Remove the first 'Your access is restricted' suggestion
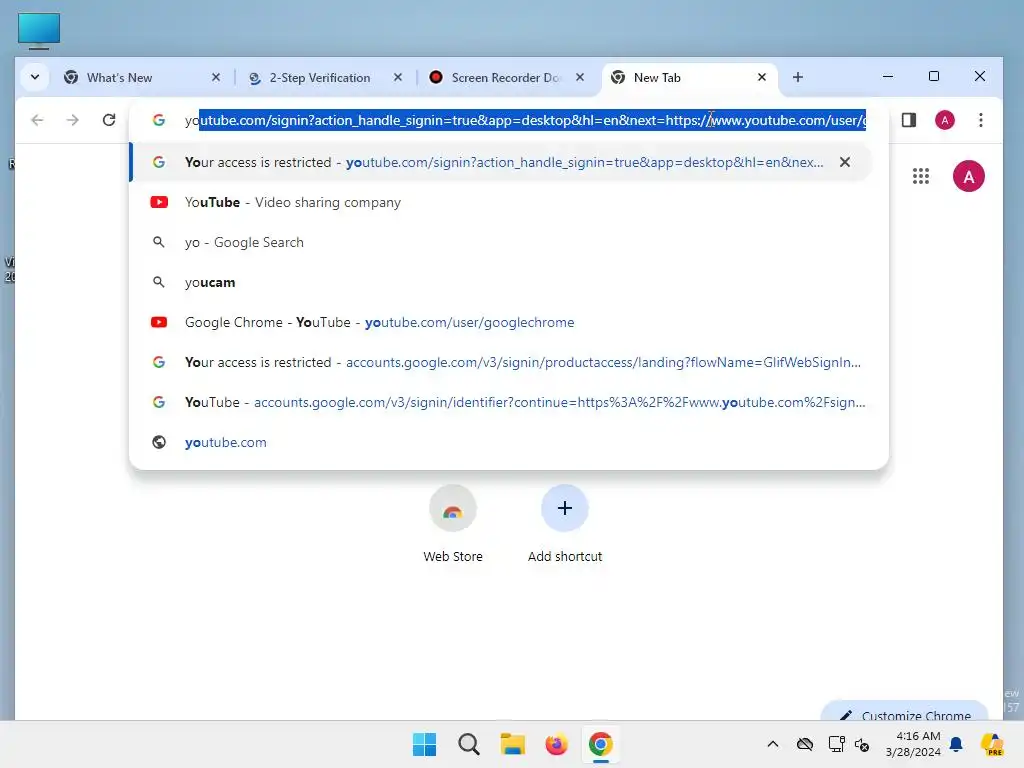The image size is (1024, 768). coord(844,162)
